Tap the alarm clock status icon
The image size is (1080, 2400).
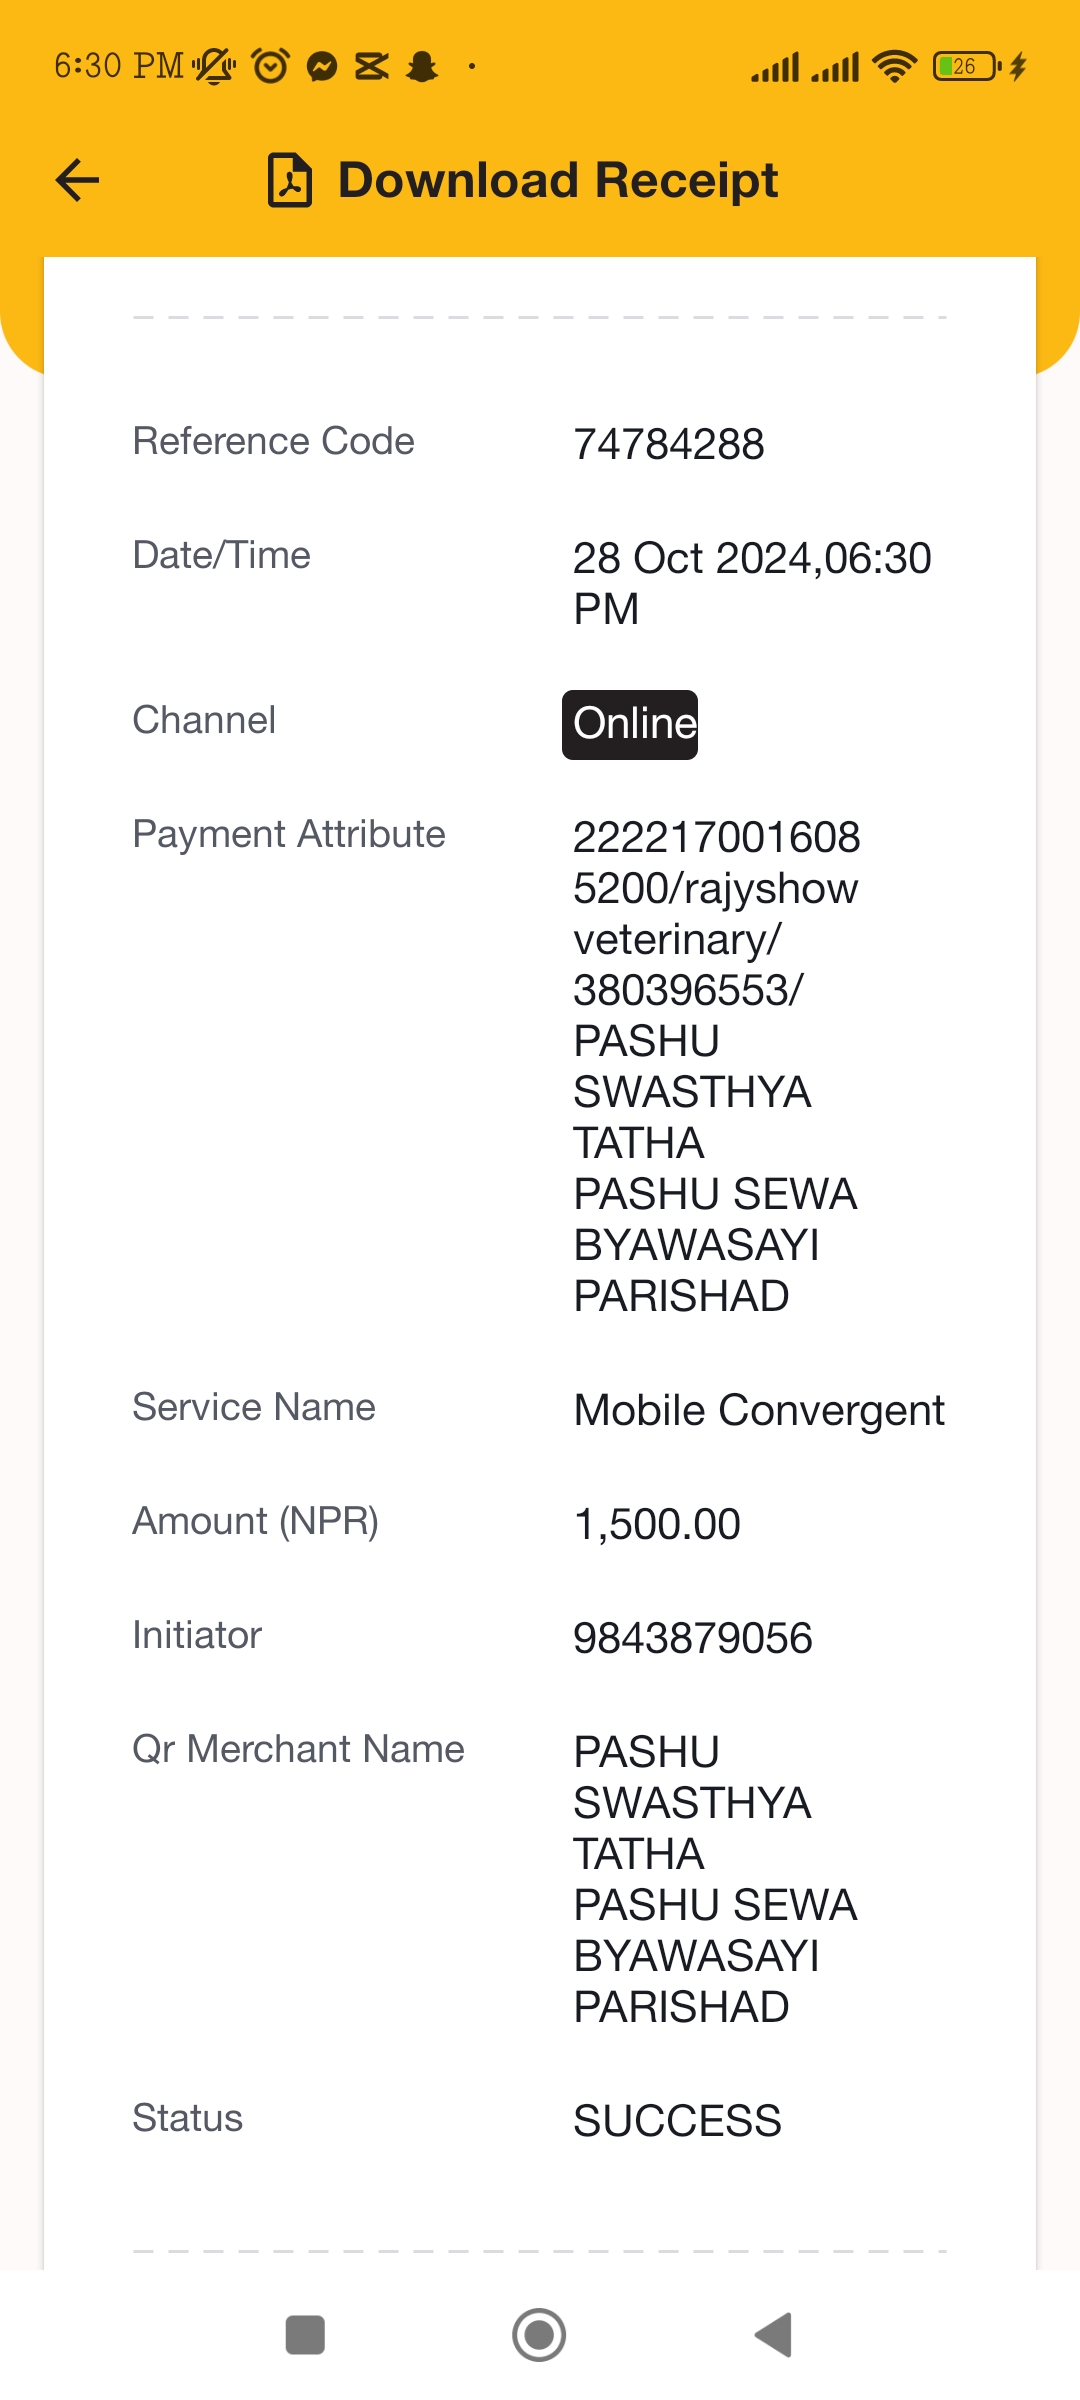click(x=270, y=66)
